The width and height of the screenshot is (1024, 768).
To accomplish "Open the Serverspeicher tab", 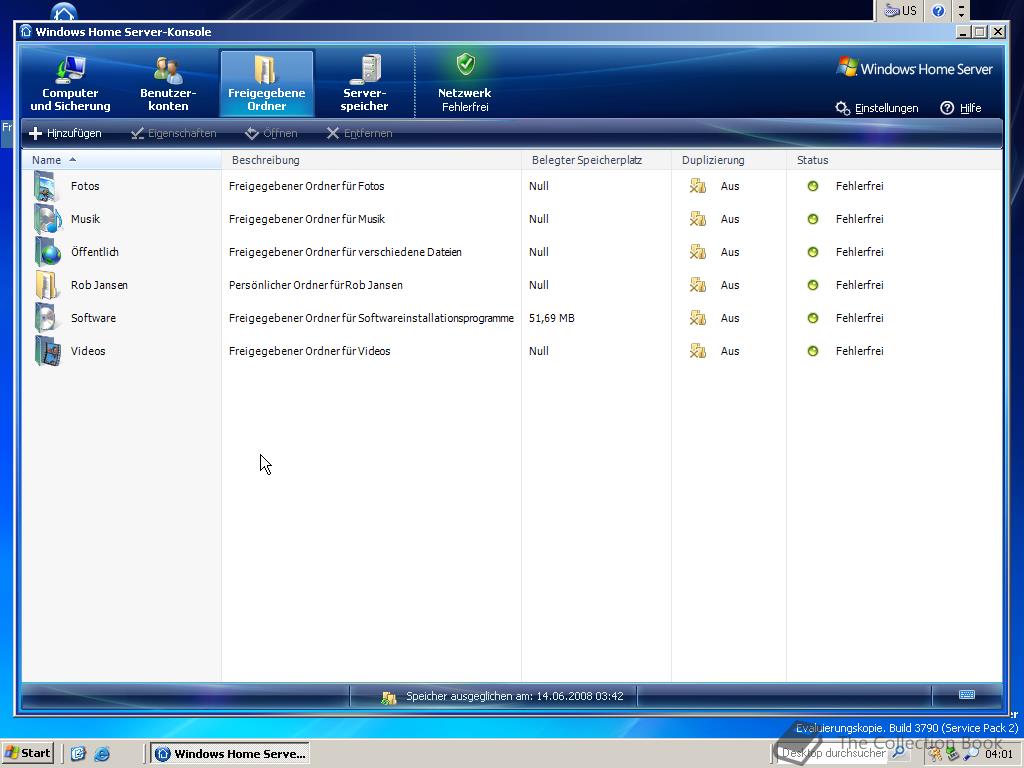I will click(364, 84).
